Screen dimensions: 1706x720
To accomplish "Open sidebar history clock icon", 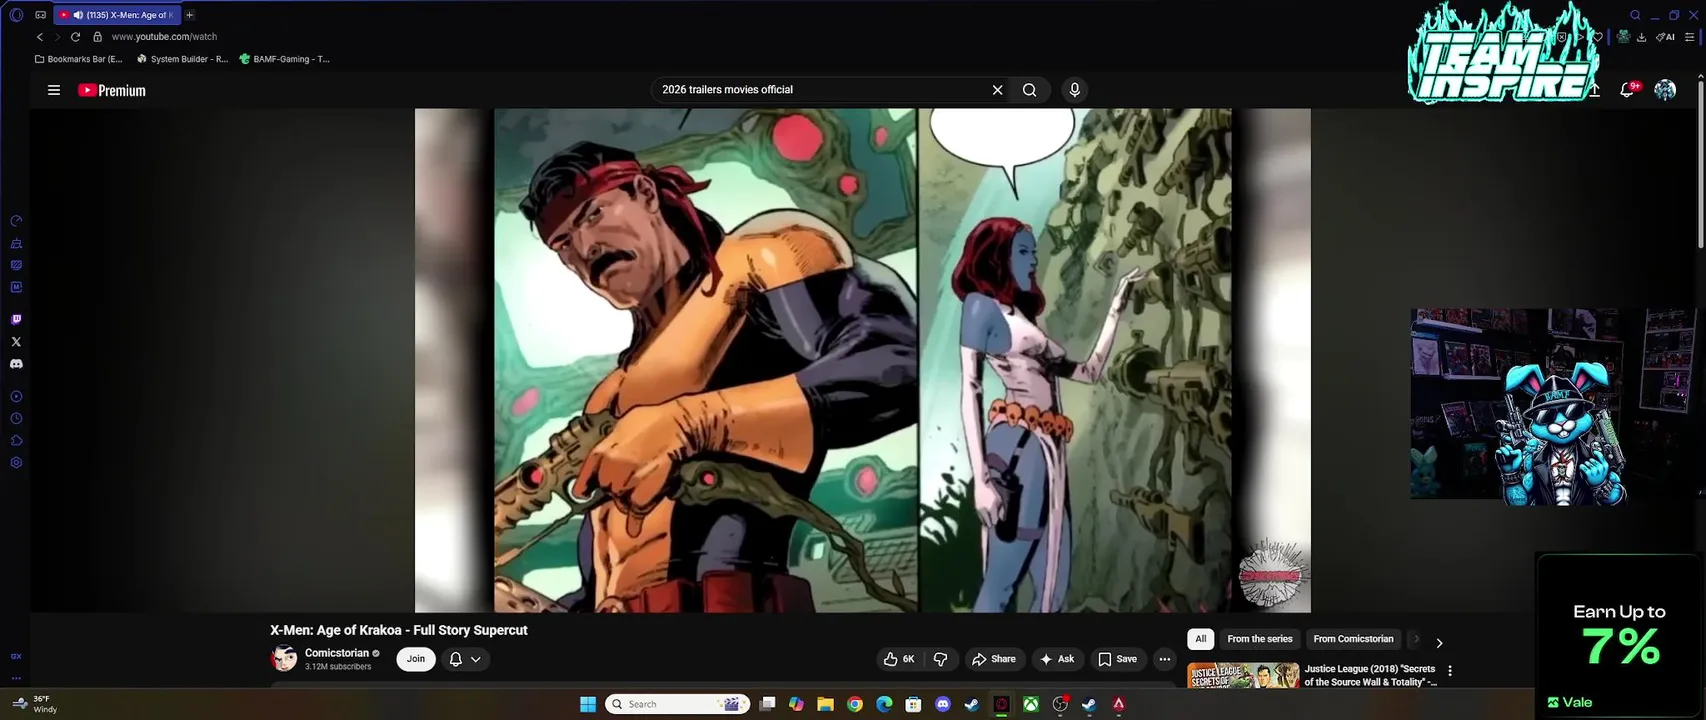I will click(x=16, y=419).
